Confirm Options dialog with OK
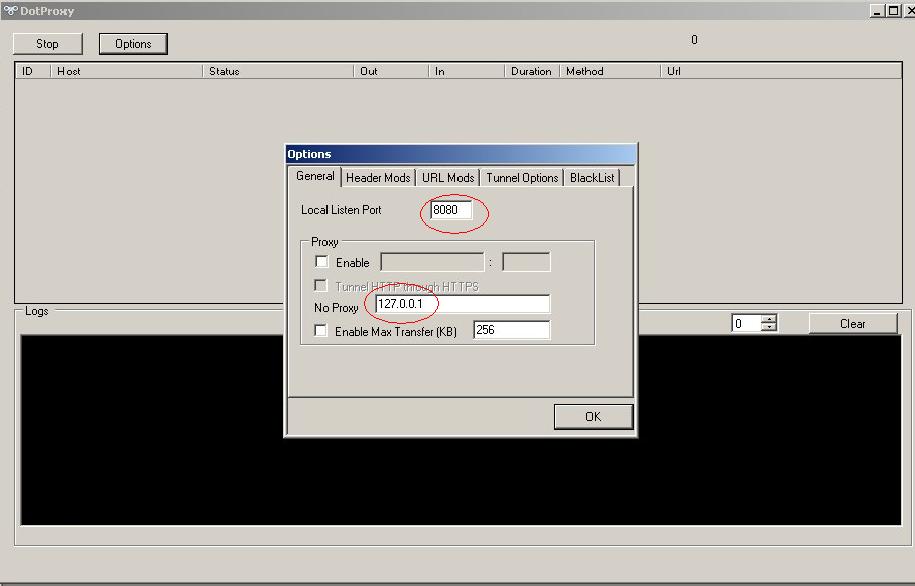Image resolution: width=915 pixels, height=586 pixels. click(593, 417)
